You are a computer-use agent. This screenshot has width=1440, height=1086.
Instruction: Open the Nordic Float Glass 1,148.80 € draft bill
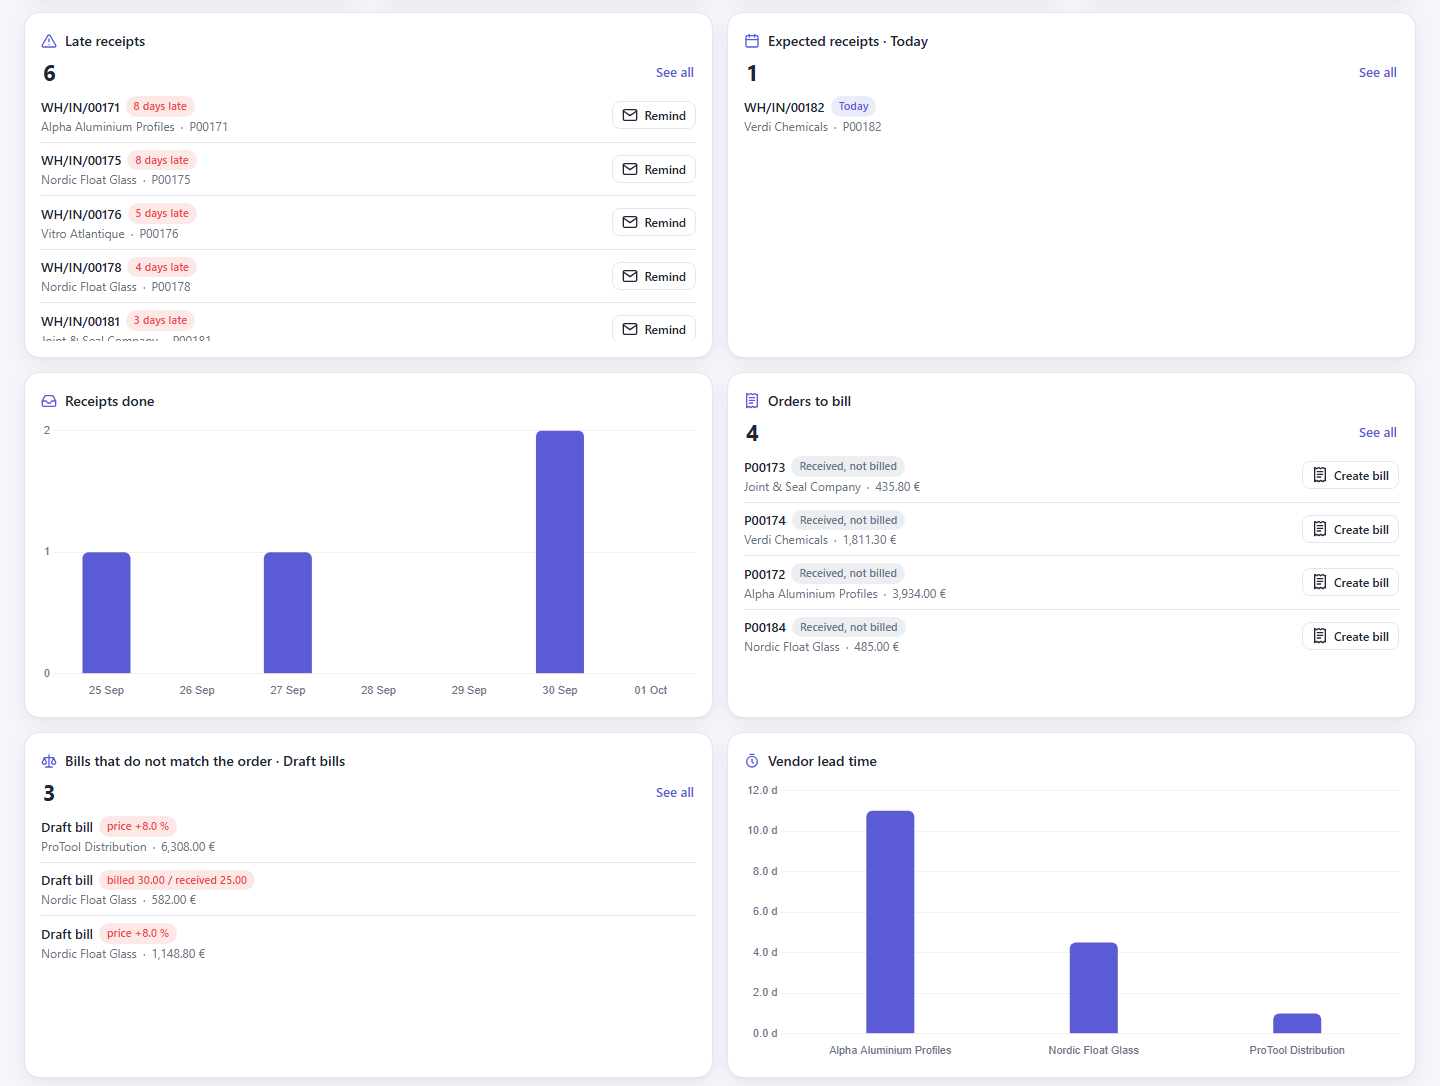(368, 944)
